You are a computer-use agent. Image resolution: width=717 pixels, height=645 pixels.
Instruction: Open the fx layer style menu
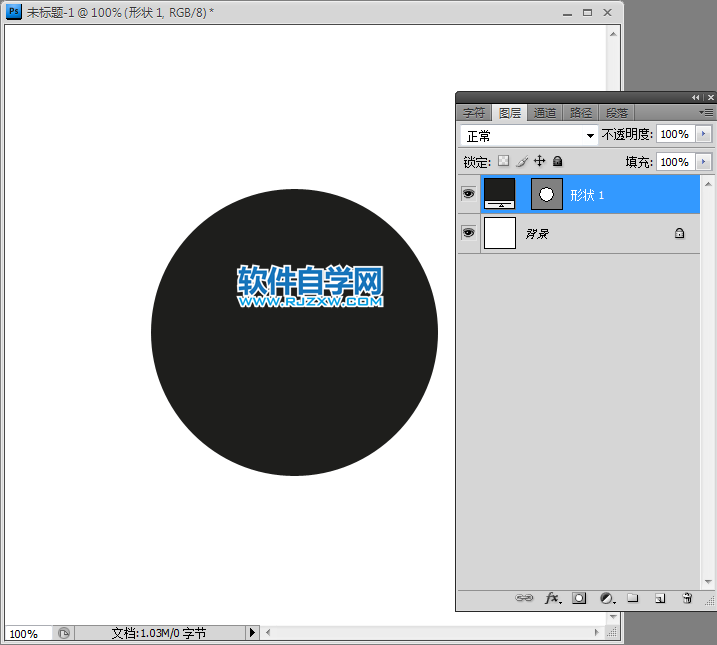point(552,598)
